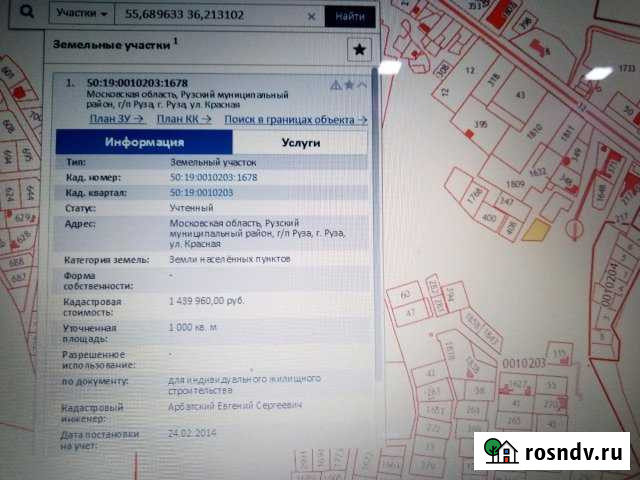Image resolution: width=640 pixels, height=480 pixels.
Task: Click Поиск в границах объекта link
Action: [x=295, y=119]
